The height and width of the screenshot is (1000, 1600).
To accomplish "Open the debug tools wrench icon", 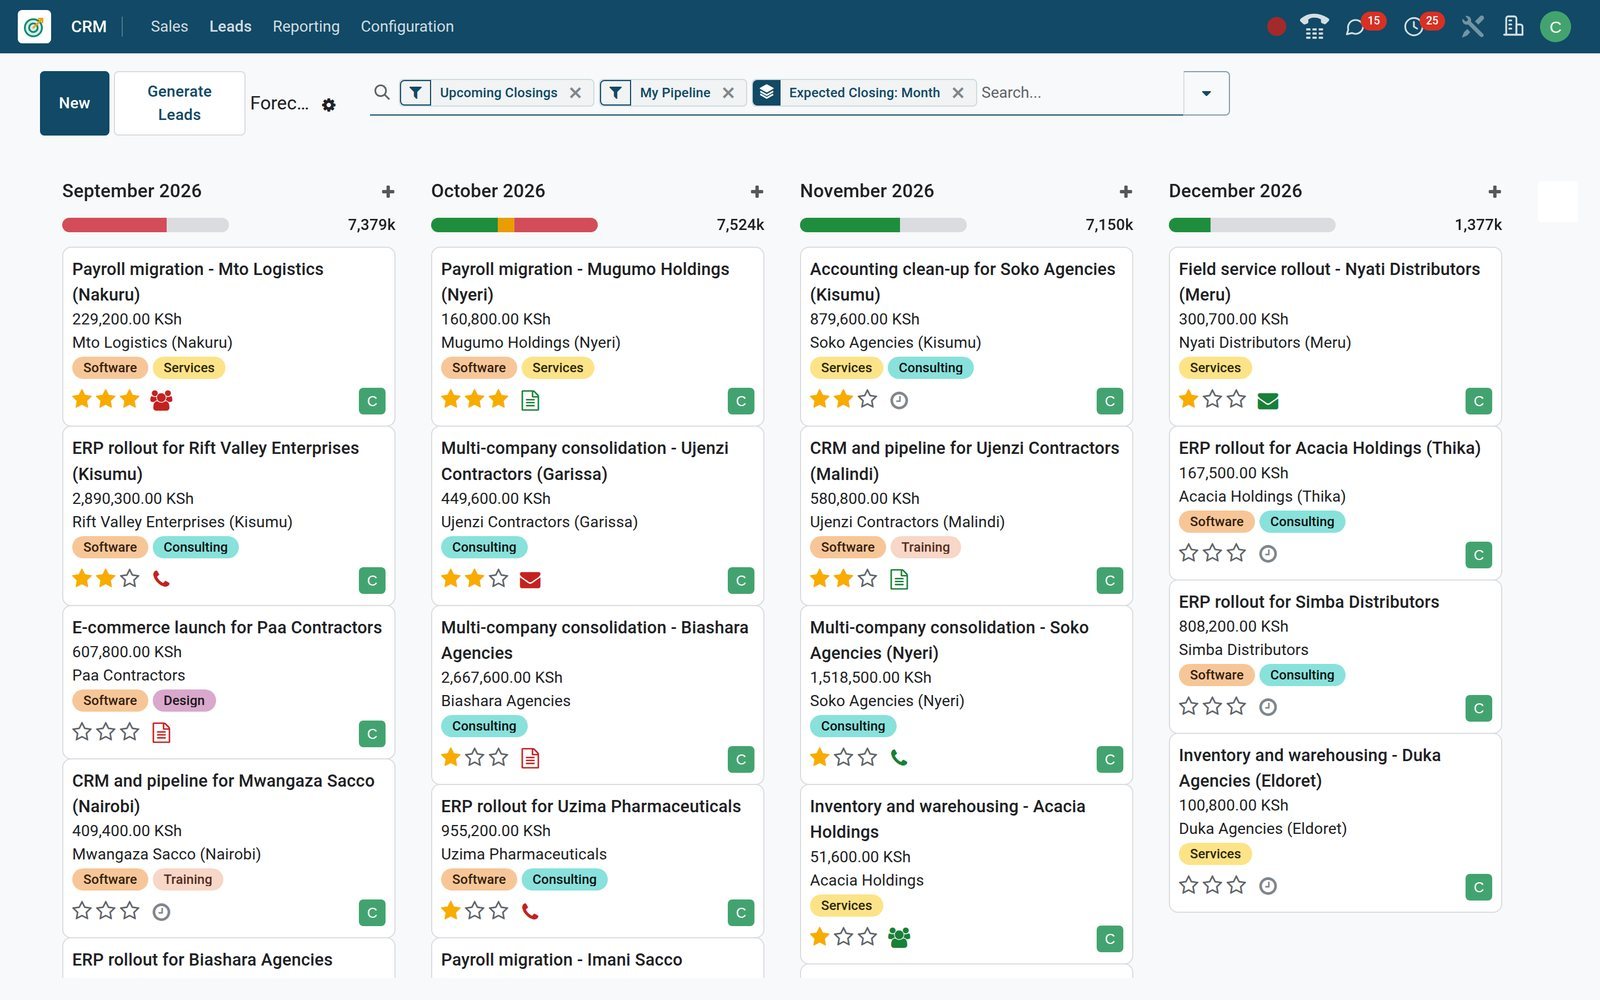I will pyautogui.click(x=1472, y=27).
